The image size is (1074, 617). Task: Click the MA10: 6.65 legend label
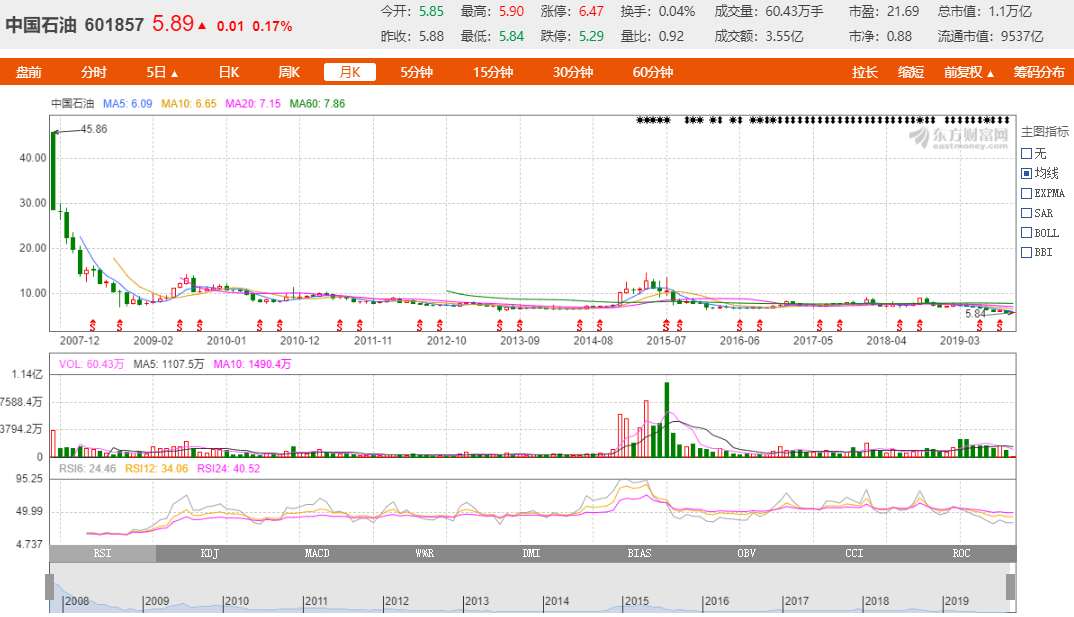[188, 104]
